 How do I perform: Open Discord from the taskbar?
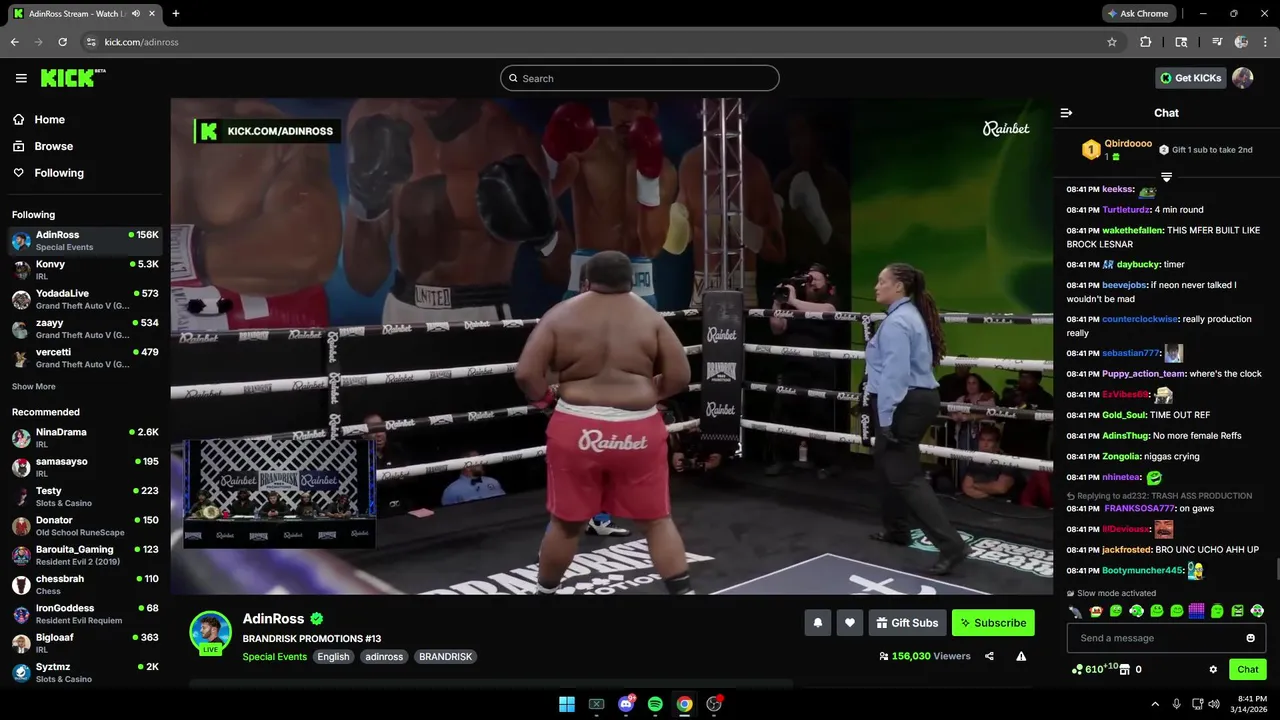(626, 704)
